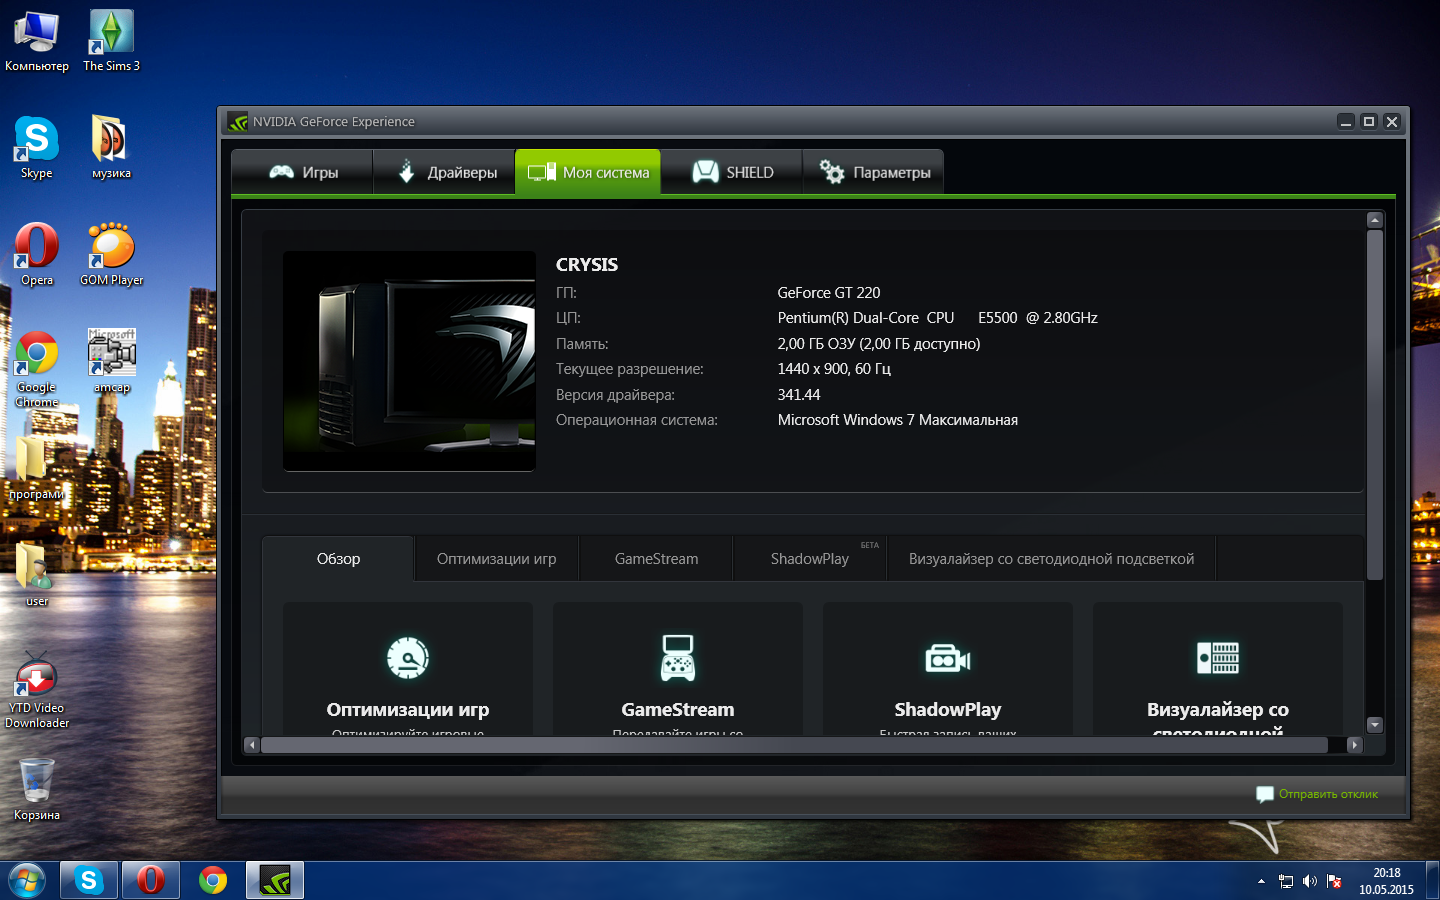Click the driver version 341.44
The height and width of the screenshot is (900, 1440).
pyautogui.click(x=799, y=395)
